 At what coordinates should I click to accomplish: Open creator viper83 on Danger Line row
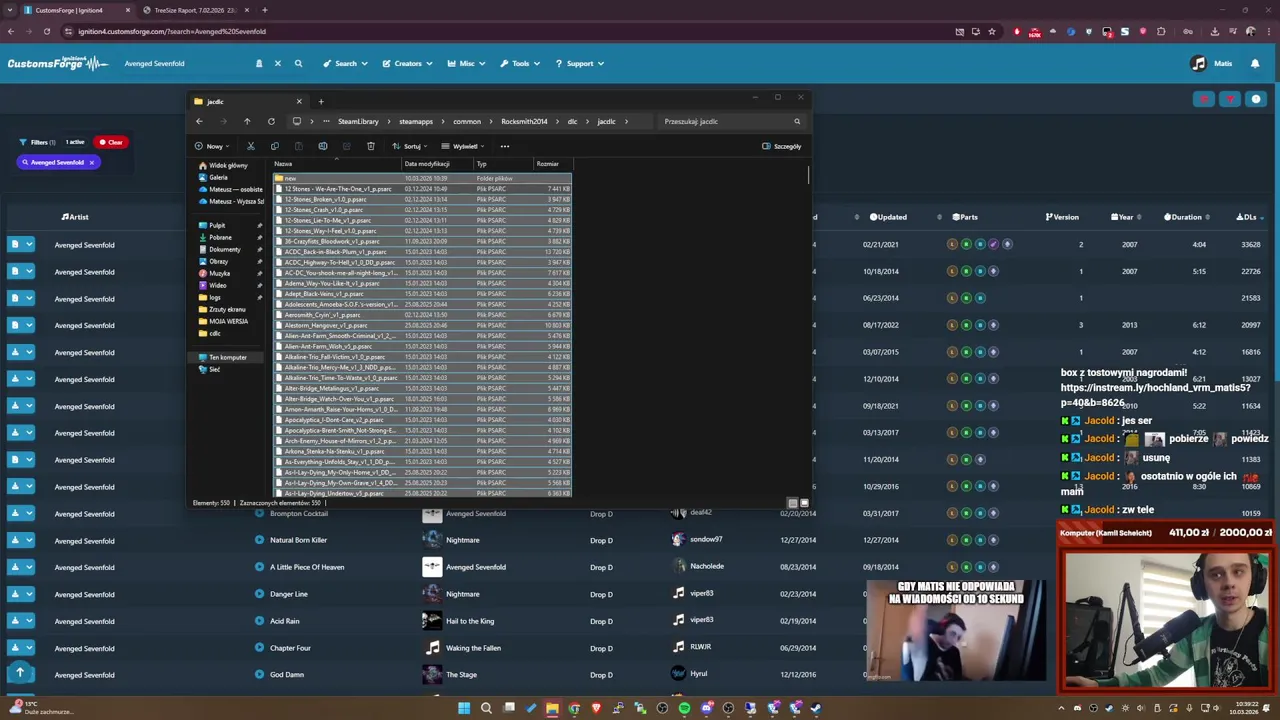[701, 594]
